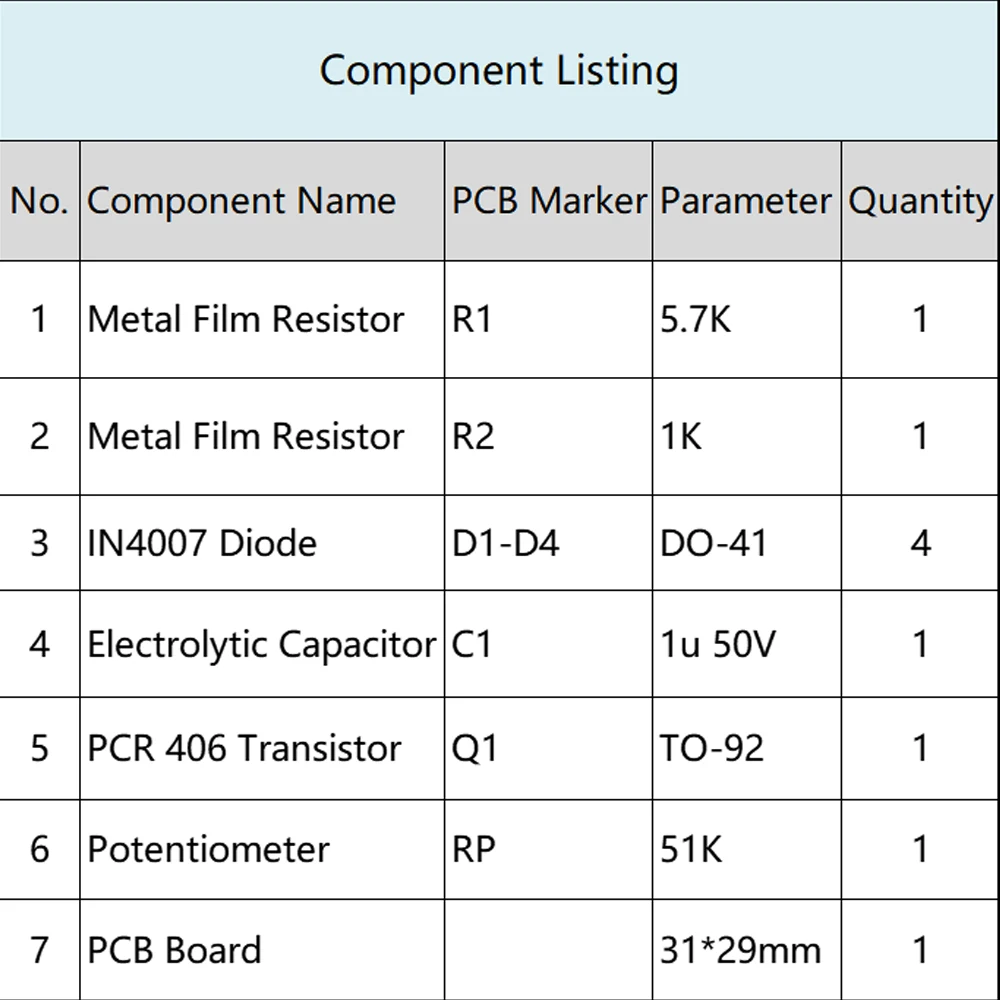Select the DO-41 parameter cell

click(747, 543)
